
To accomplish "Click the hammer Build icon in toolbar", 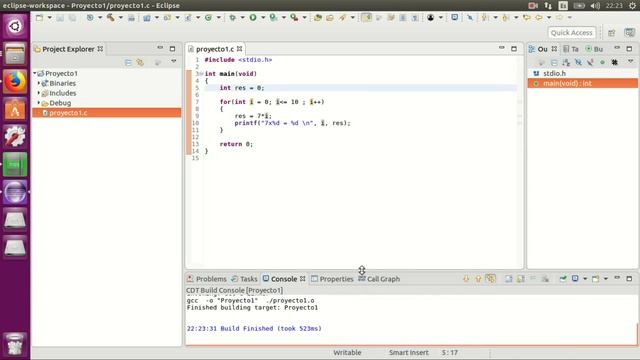I will coord(111,18).
